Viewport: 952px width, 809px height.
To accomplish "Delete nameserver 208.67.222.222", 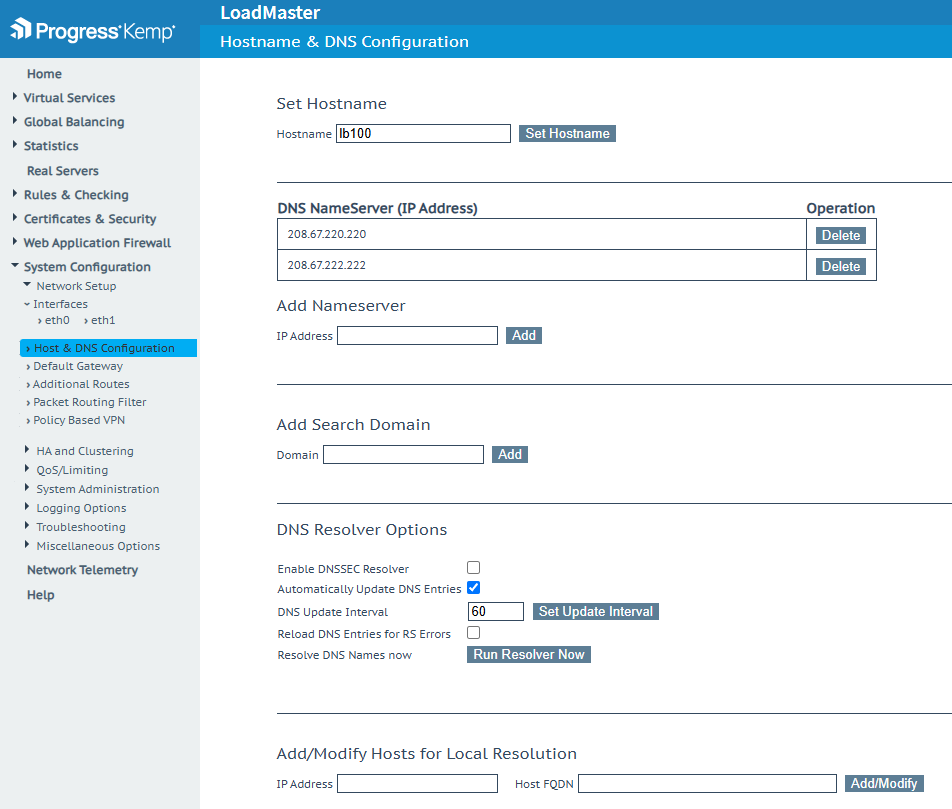I will click(x=841, y=266).
